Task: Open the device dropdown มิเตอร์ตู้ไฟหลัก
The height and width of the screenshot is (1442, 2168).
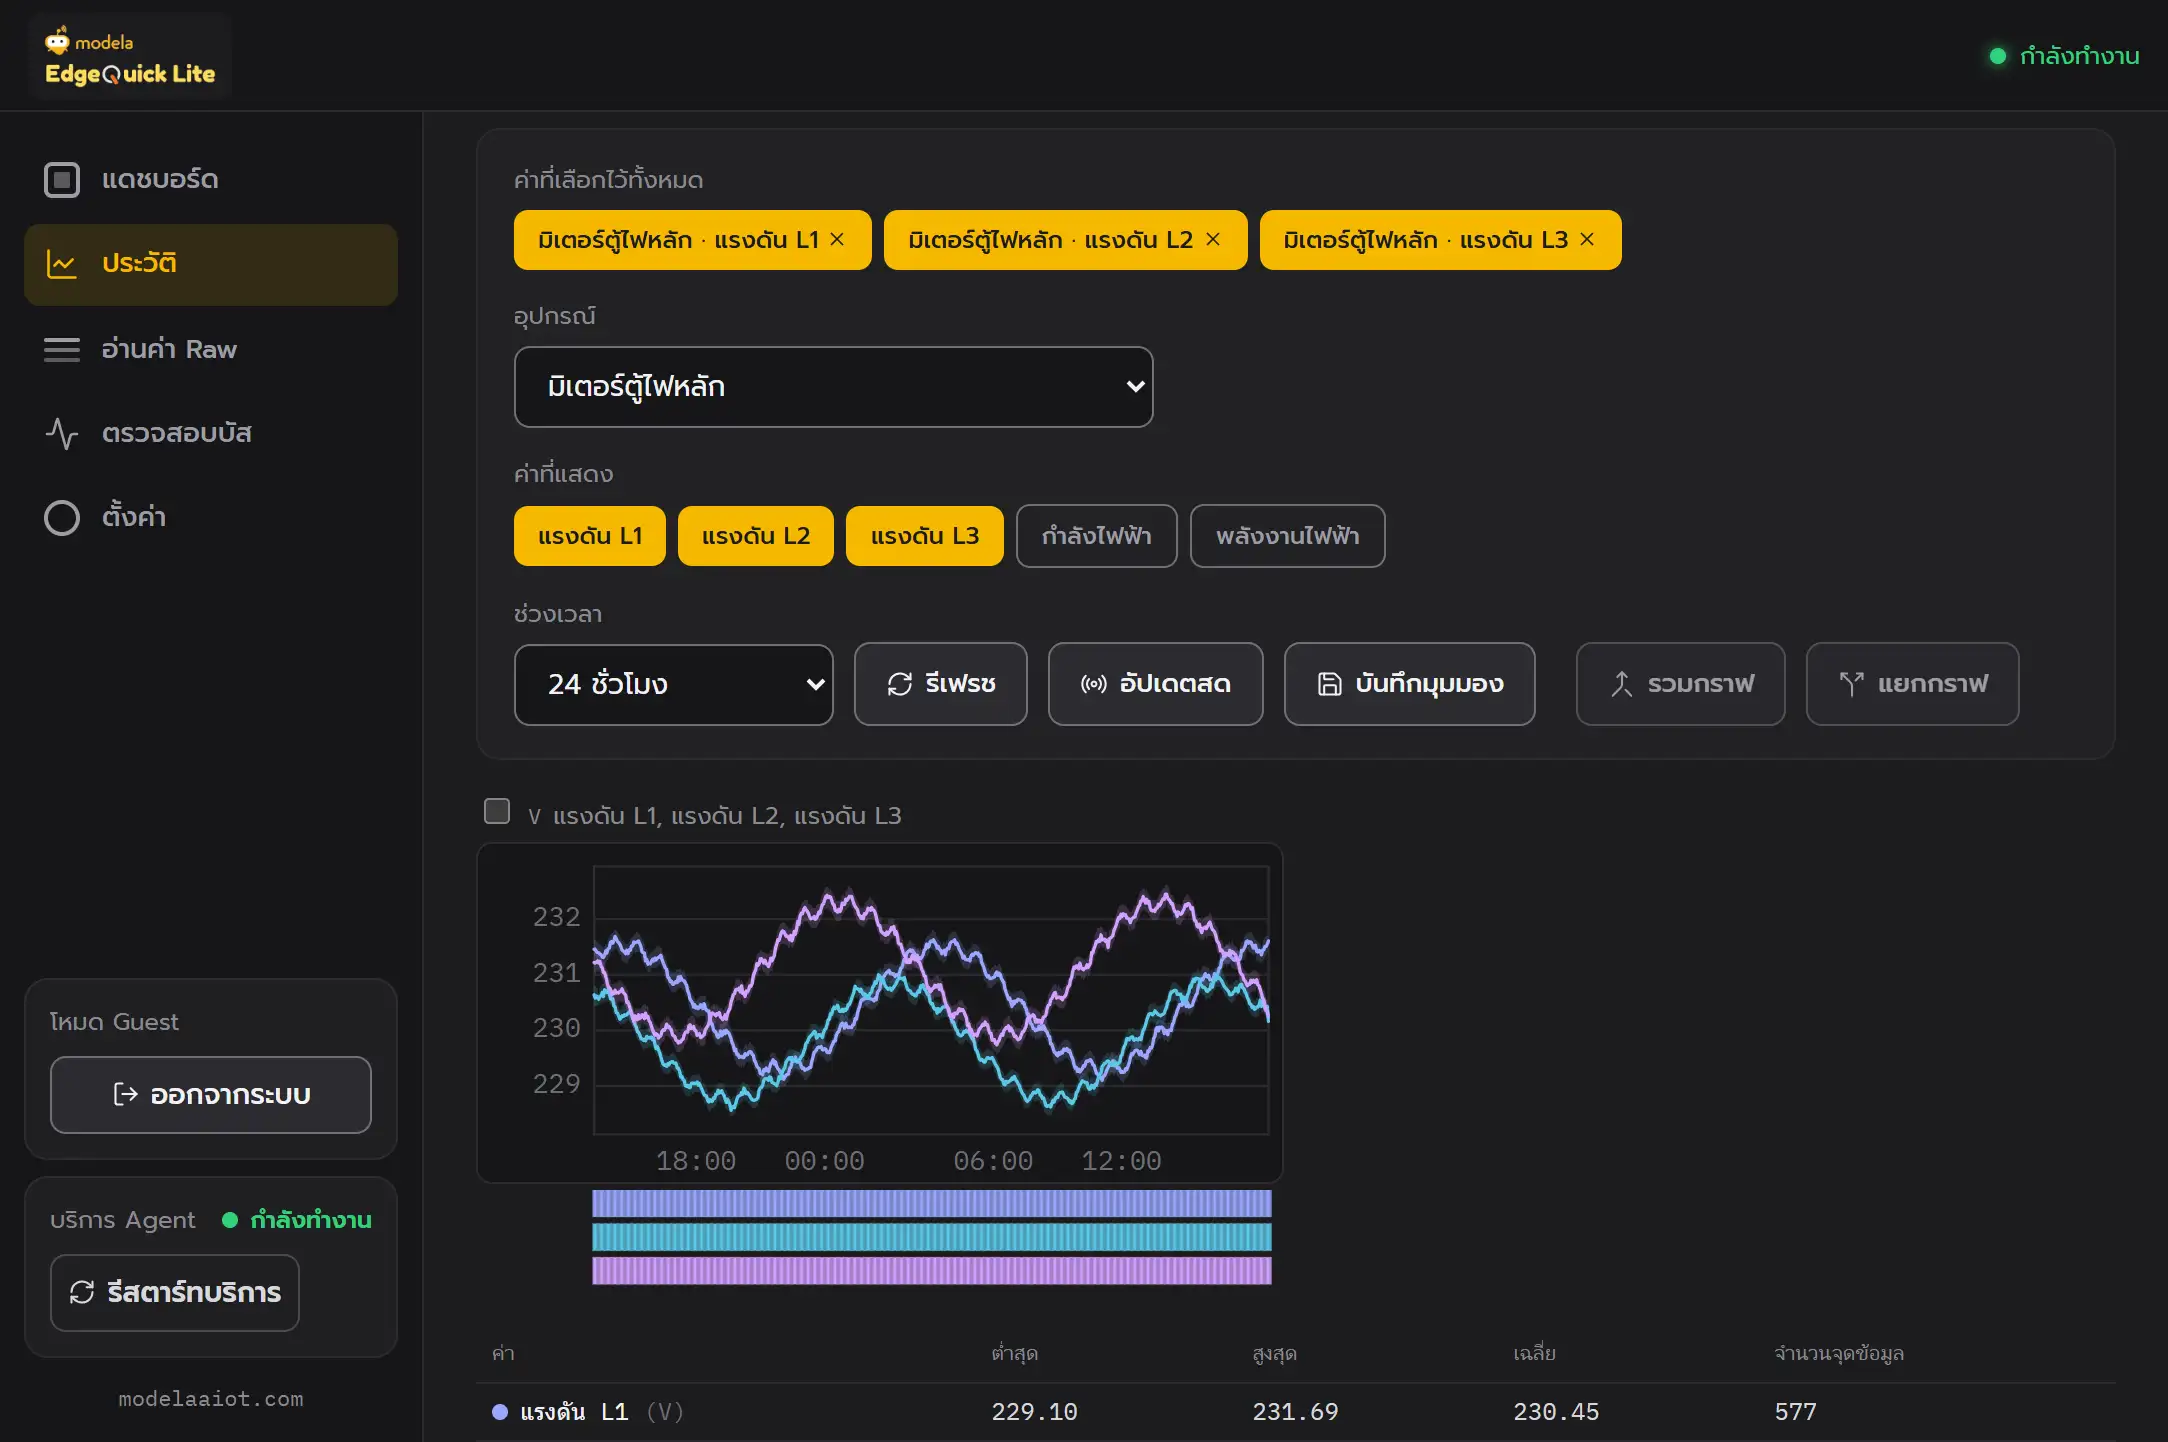Action: pos(833,387)
